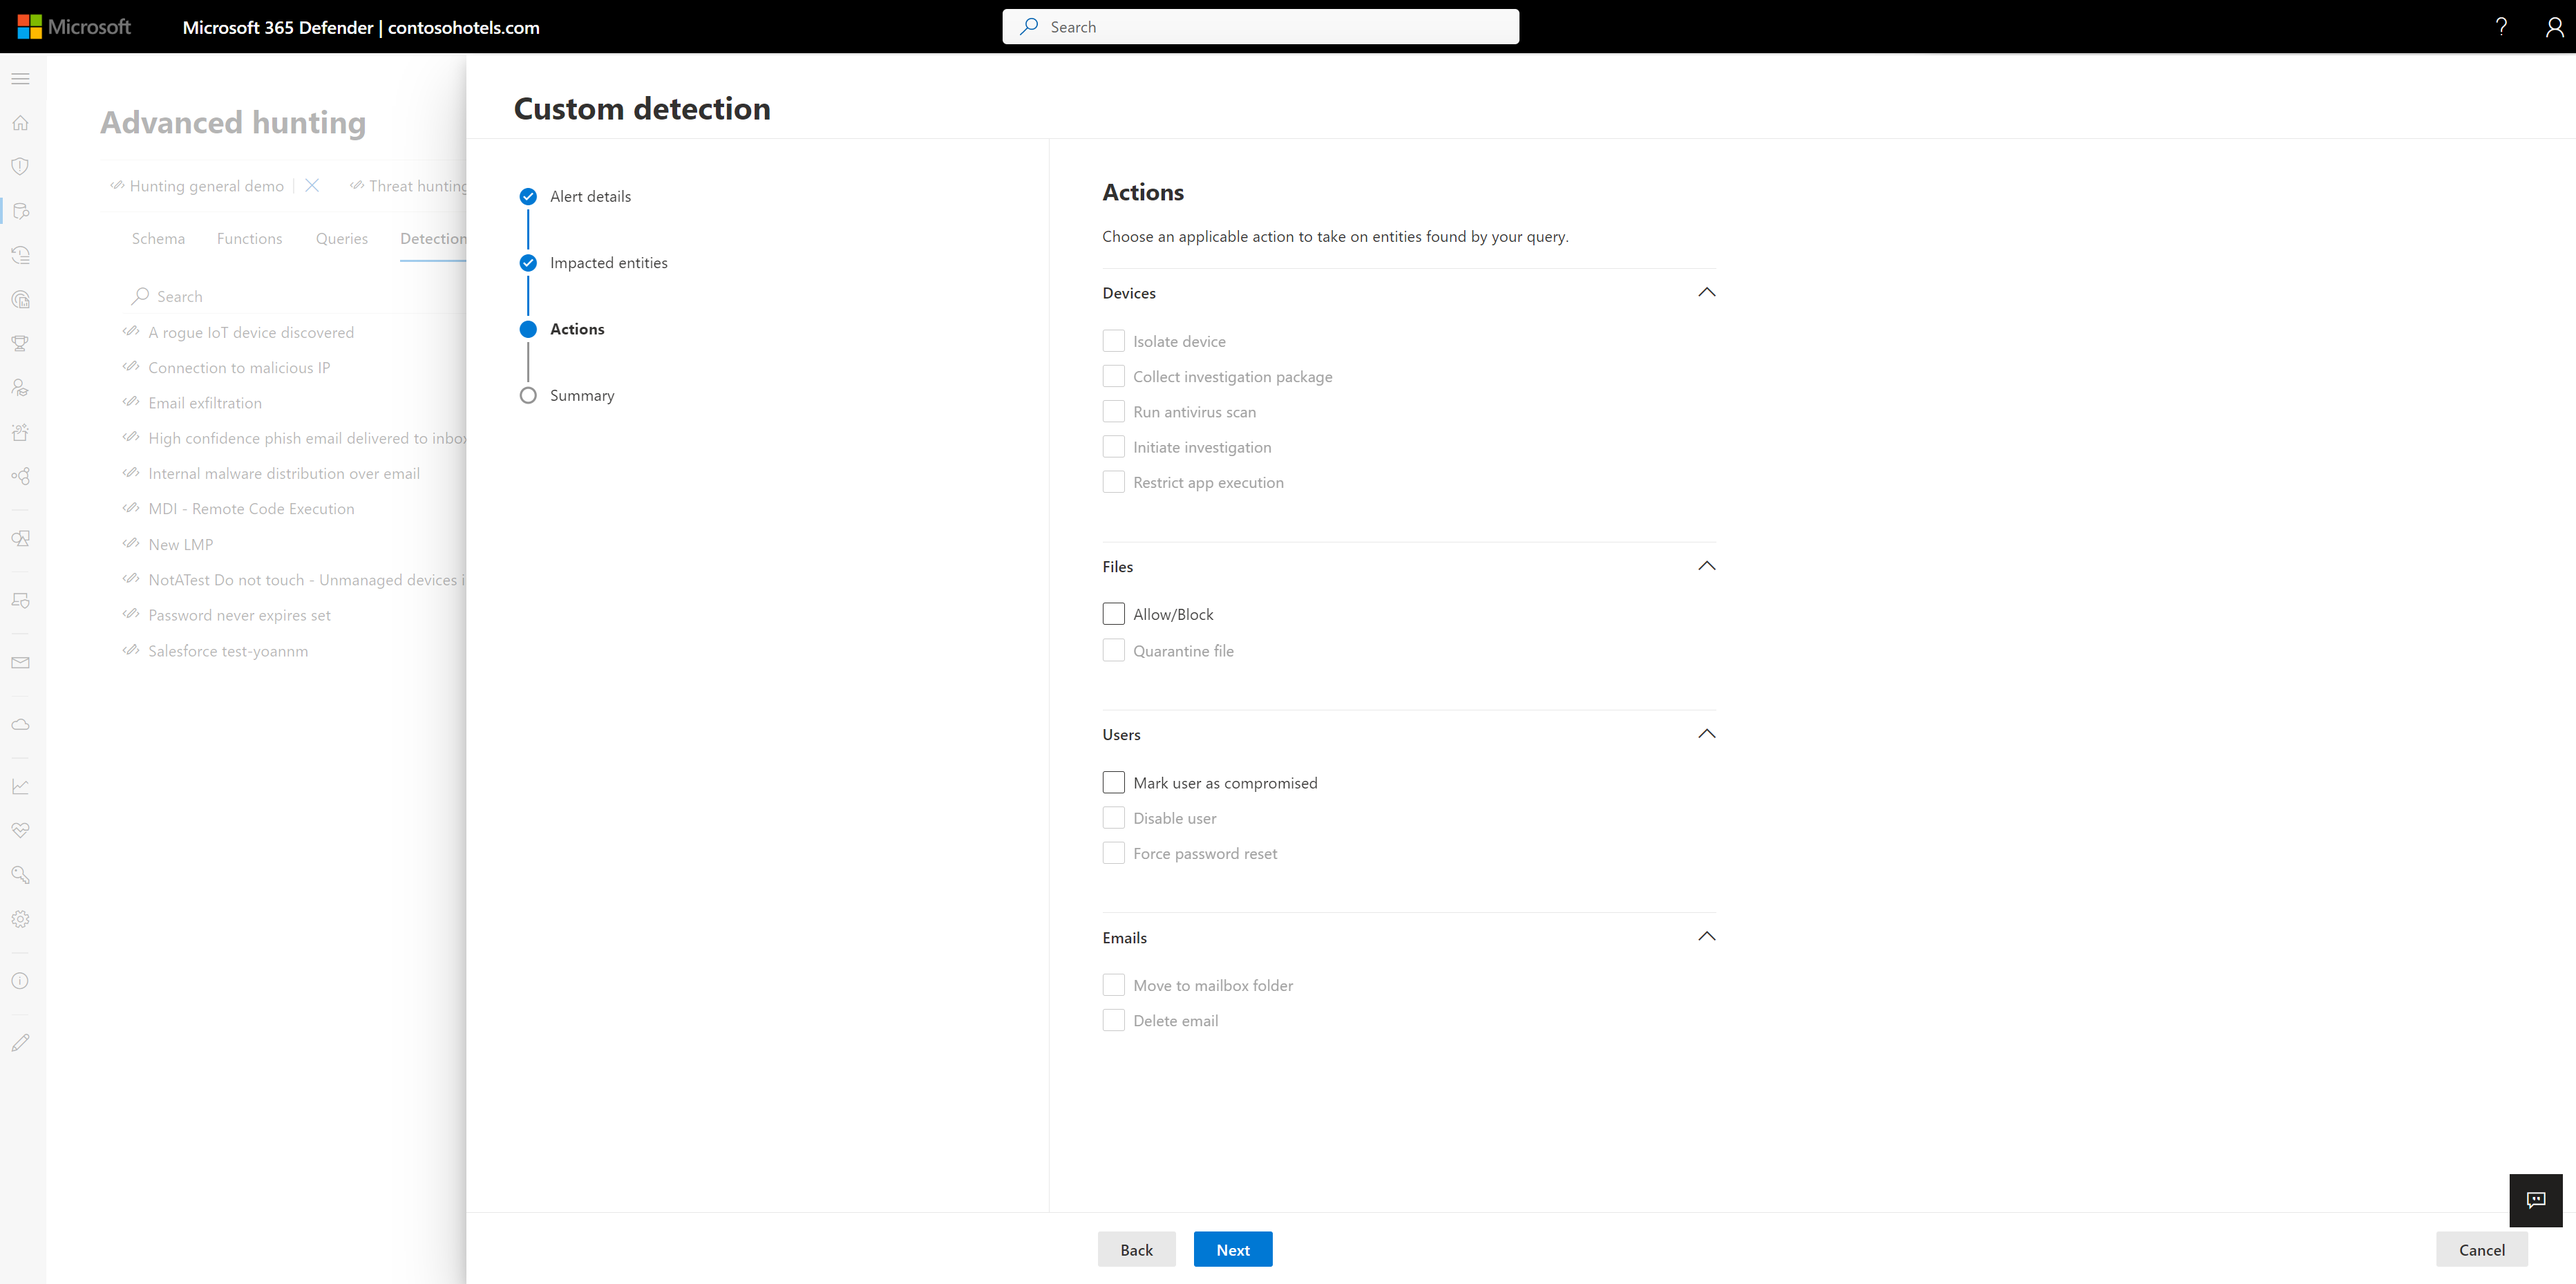Image resolution: width=2576 pixels, height=1284 pixels.
Task: Enable Mark user as compromised
Action: (1113, 782)
